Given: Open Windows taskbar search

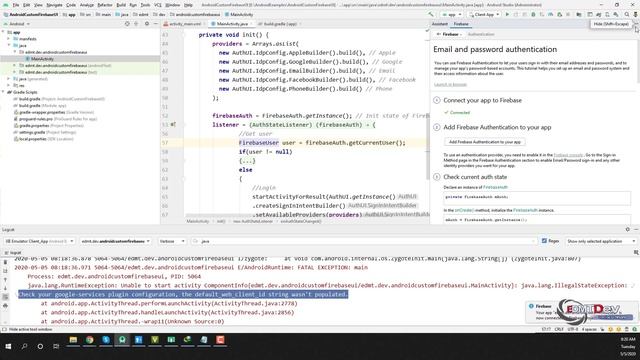Looking at the screenshot, I should point(24,346).
